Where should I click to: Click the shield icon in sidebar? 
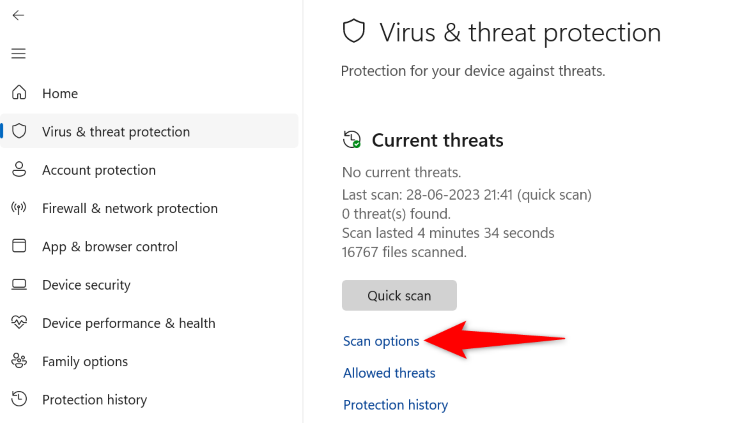click(19, 132)
